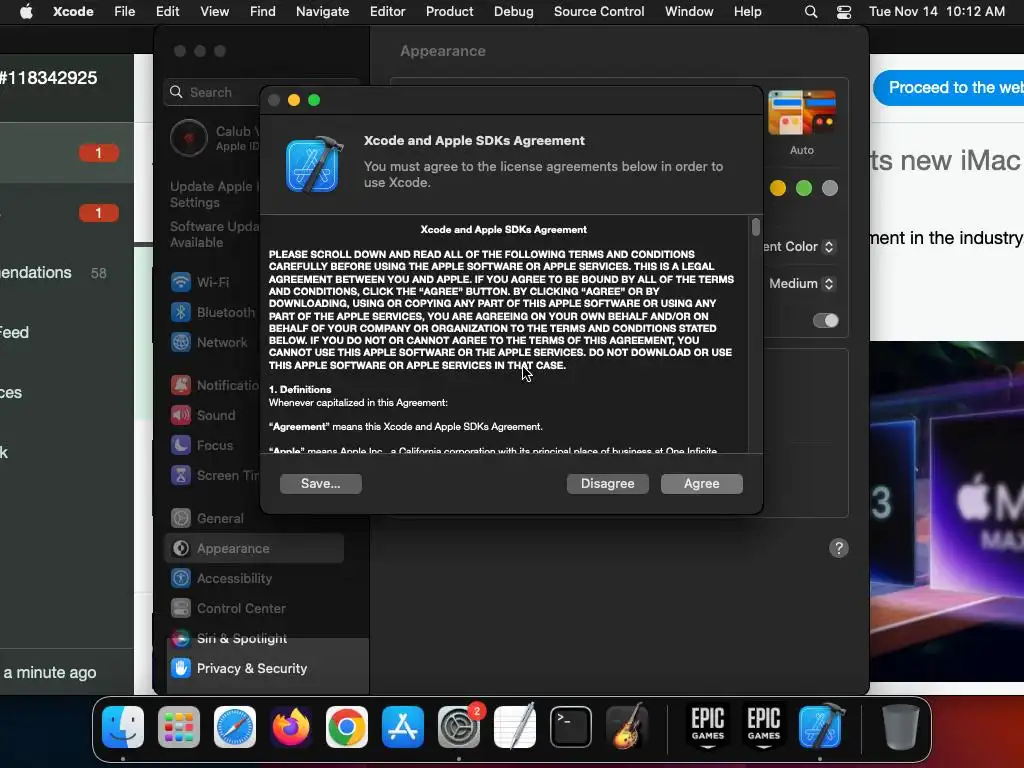Viewport: 1024px width, 768px height.
Task: Click the agreement text scrollbar
Action: [756, 227]
